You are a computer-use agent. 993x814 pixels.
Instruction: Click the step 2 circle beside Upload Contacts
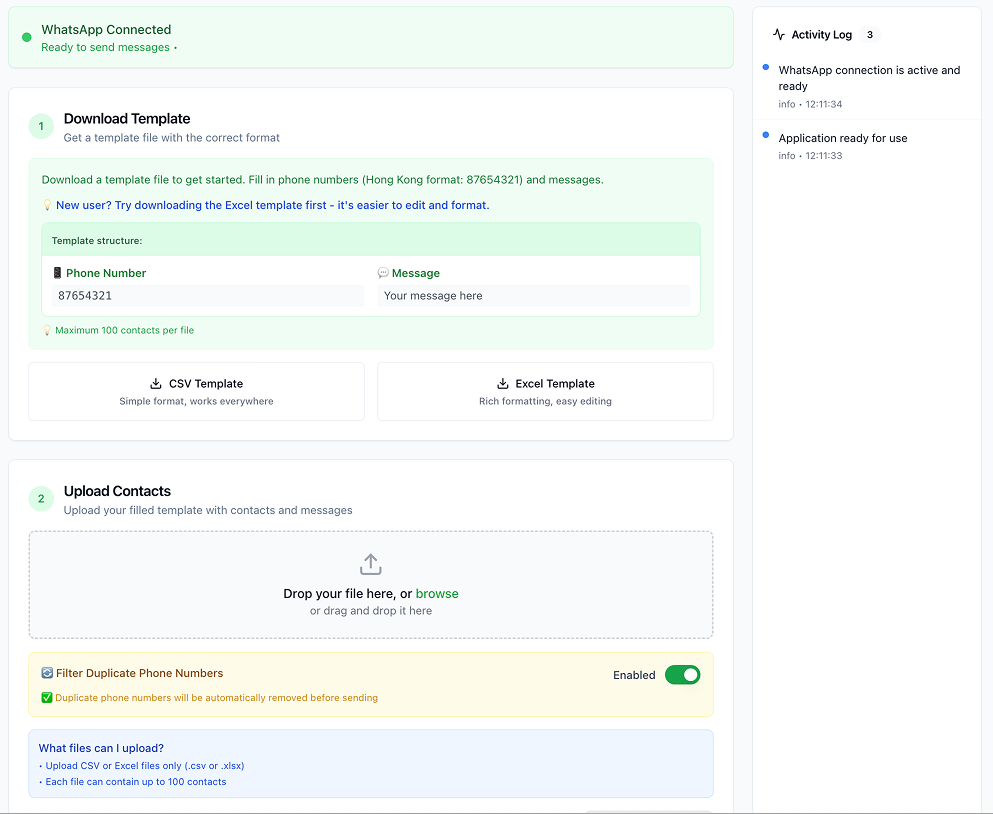(41, 498)
